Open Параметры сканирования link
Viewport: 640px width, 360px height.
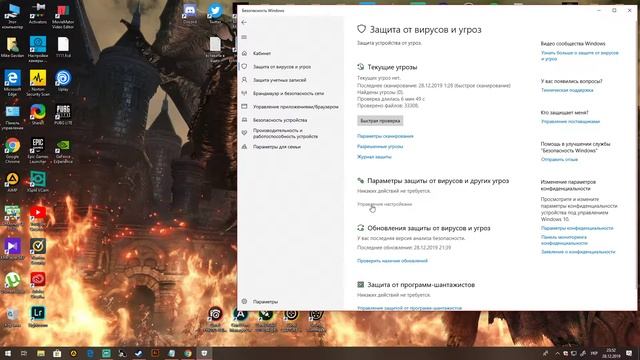pos(385,136)
